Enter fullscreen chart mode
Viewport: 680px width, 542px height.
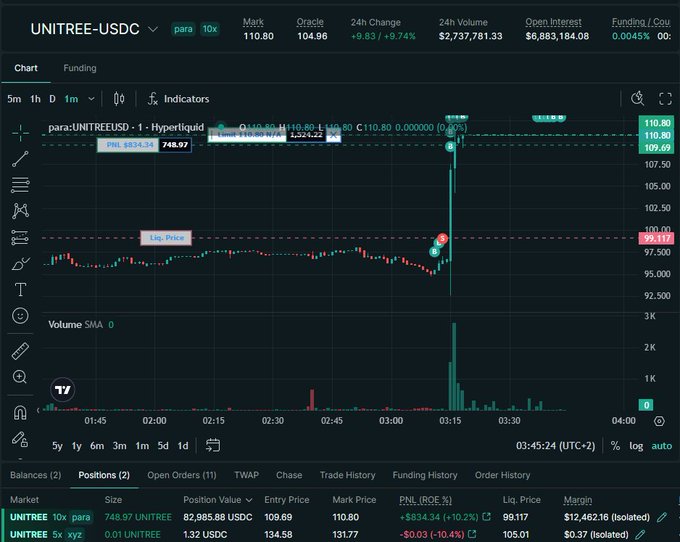tap(665, 98)
